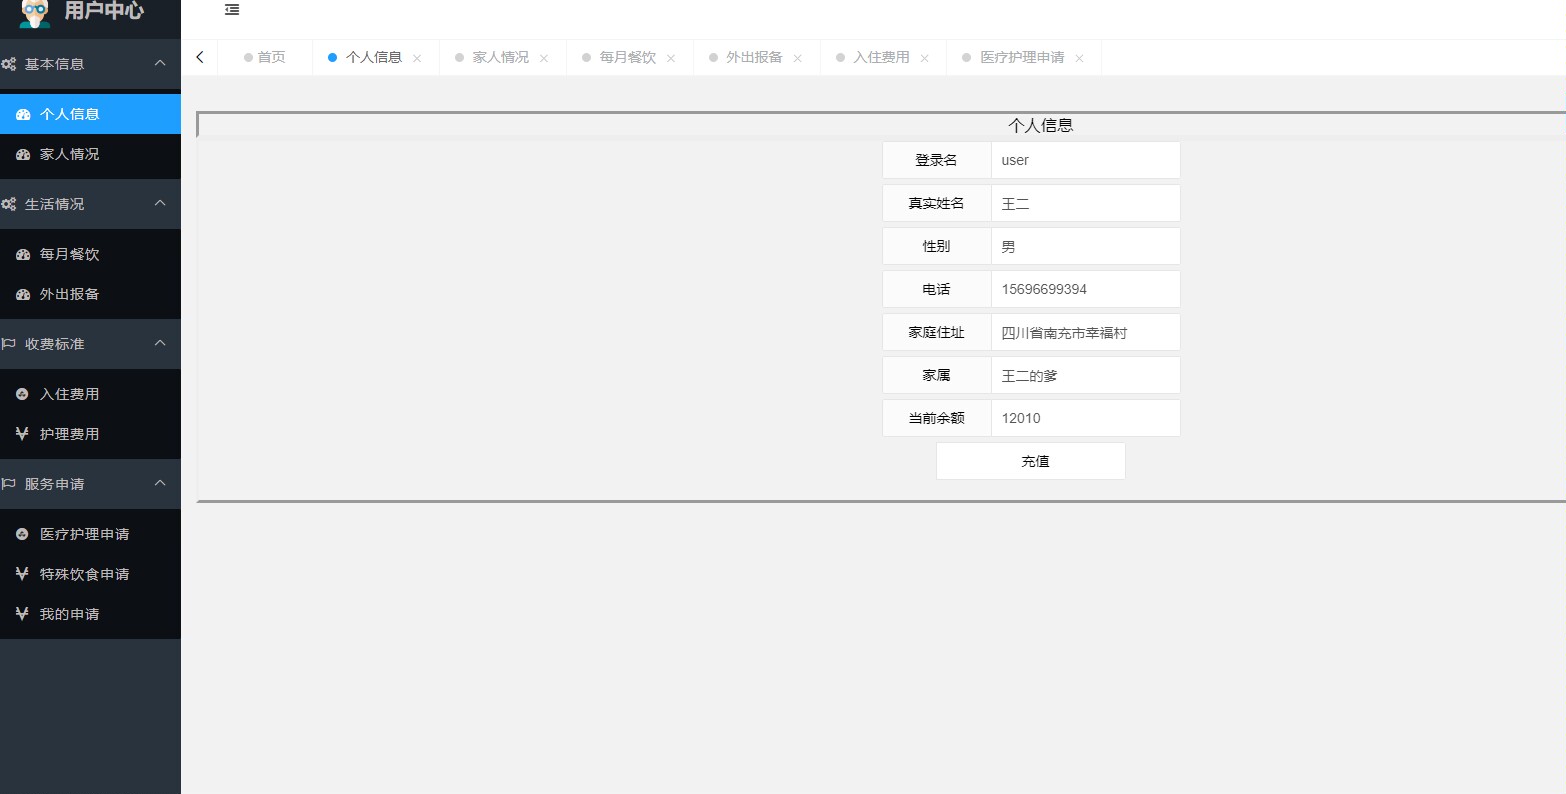
Task: Click the gears icon beside 生活情况
Action: [8, 204]
